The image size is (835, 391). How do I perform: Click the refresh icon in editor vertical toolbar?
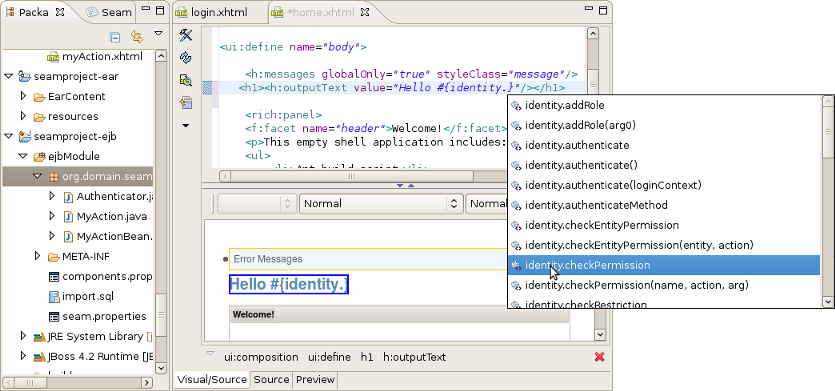click(185, 58)
